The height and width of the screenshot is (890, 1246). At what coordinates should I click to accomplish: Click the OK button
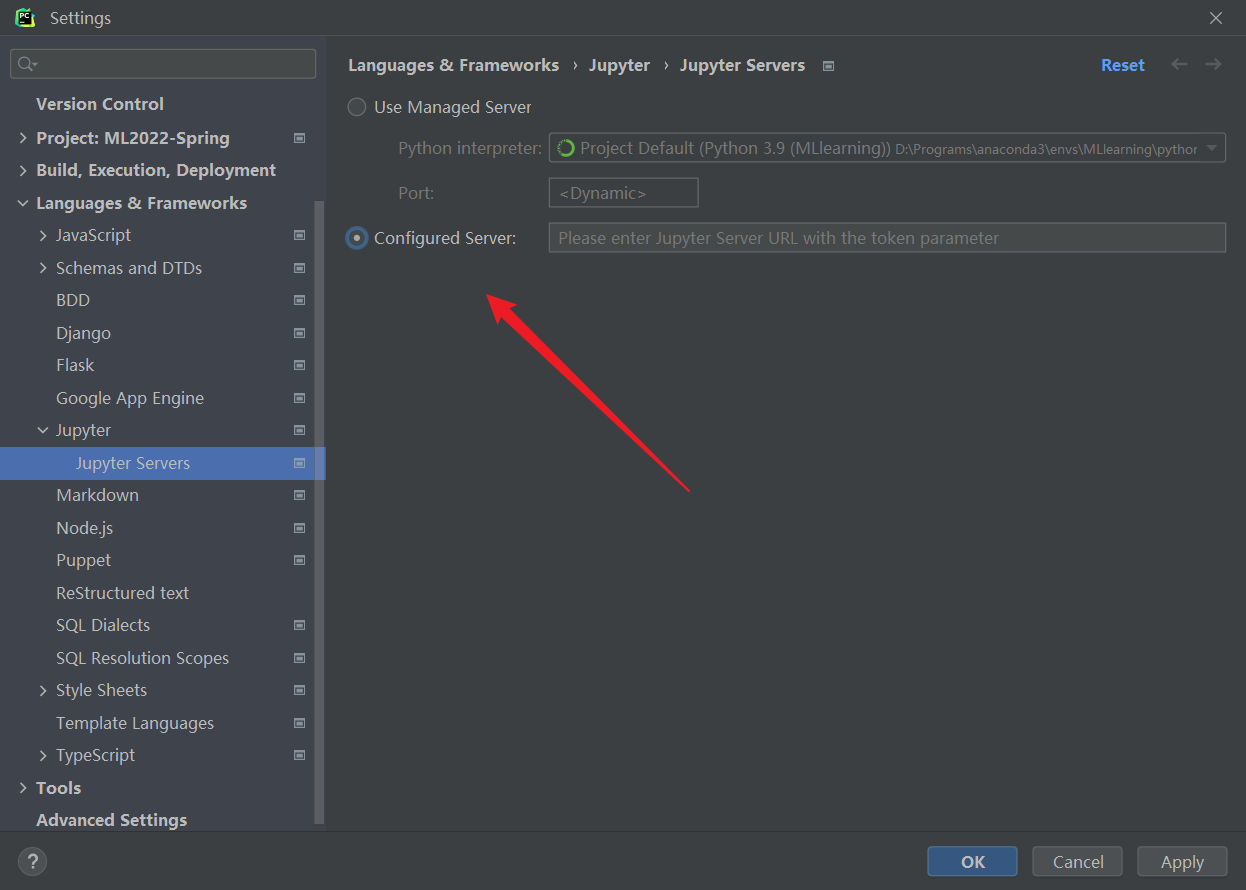click(x=972, y=861)
